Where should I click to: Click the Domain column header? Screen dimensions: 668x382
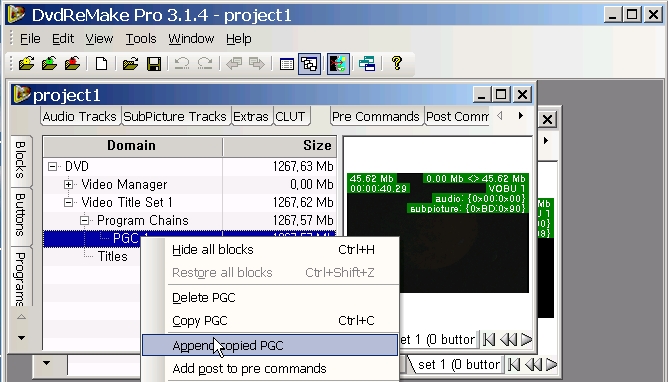pyautogui.click(x=132, y=146)
